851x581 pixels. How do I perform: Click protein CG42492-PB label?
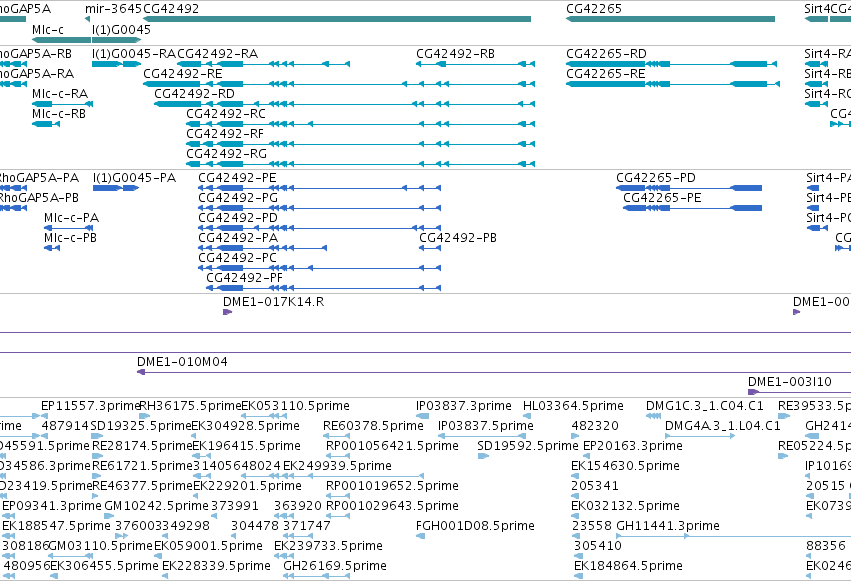458,238
